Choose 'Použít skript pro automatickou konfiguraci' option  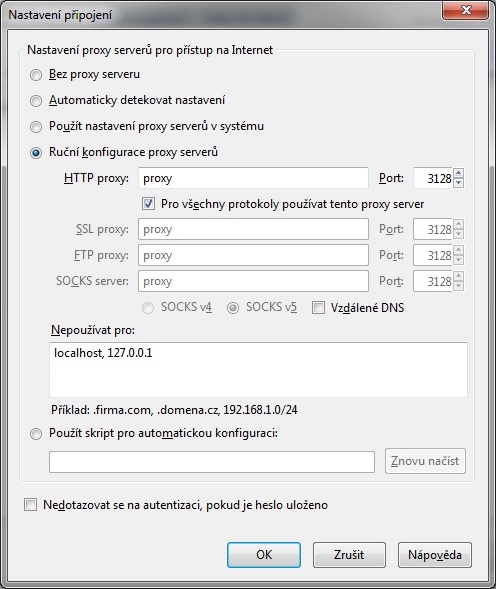point(36,434)
